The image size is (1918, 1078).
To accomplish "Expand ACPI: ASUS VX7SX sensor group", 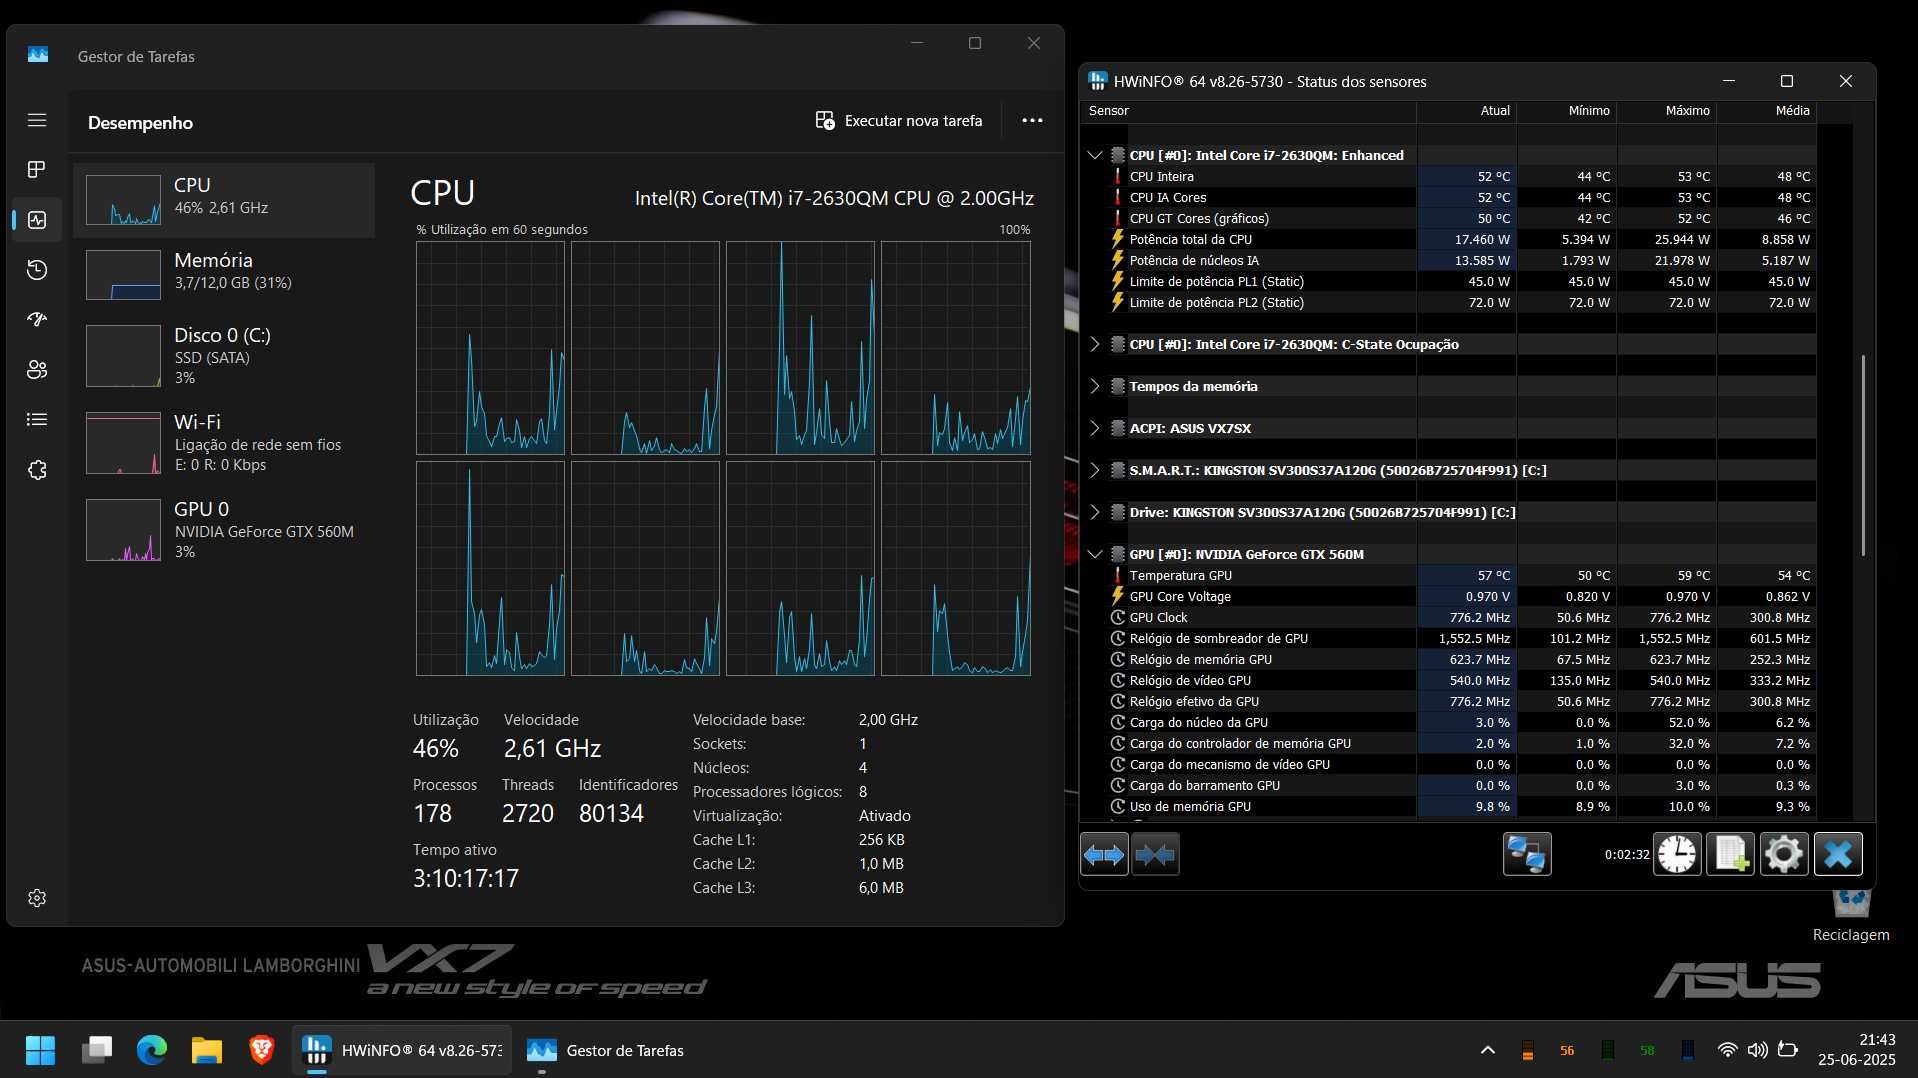I will point(1095,428).
